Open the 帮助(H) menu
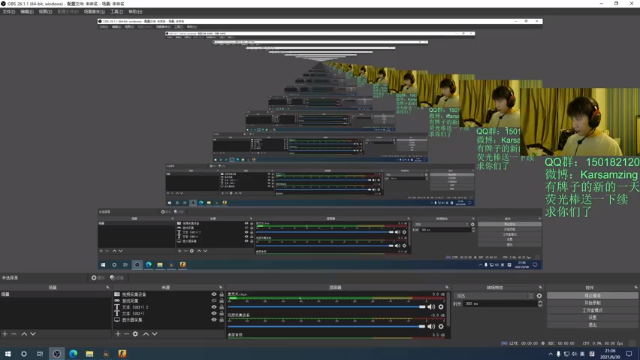This screenshot has width=640, height=360. pos(136,12)
